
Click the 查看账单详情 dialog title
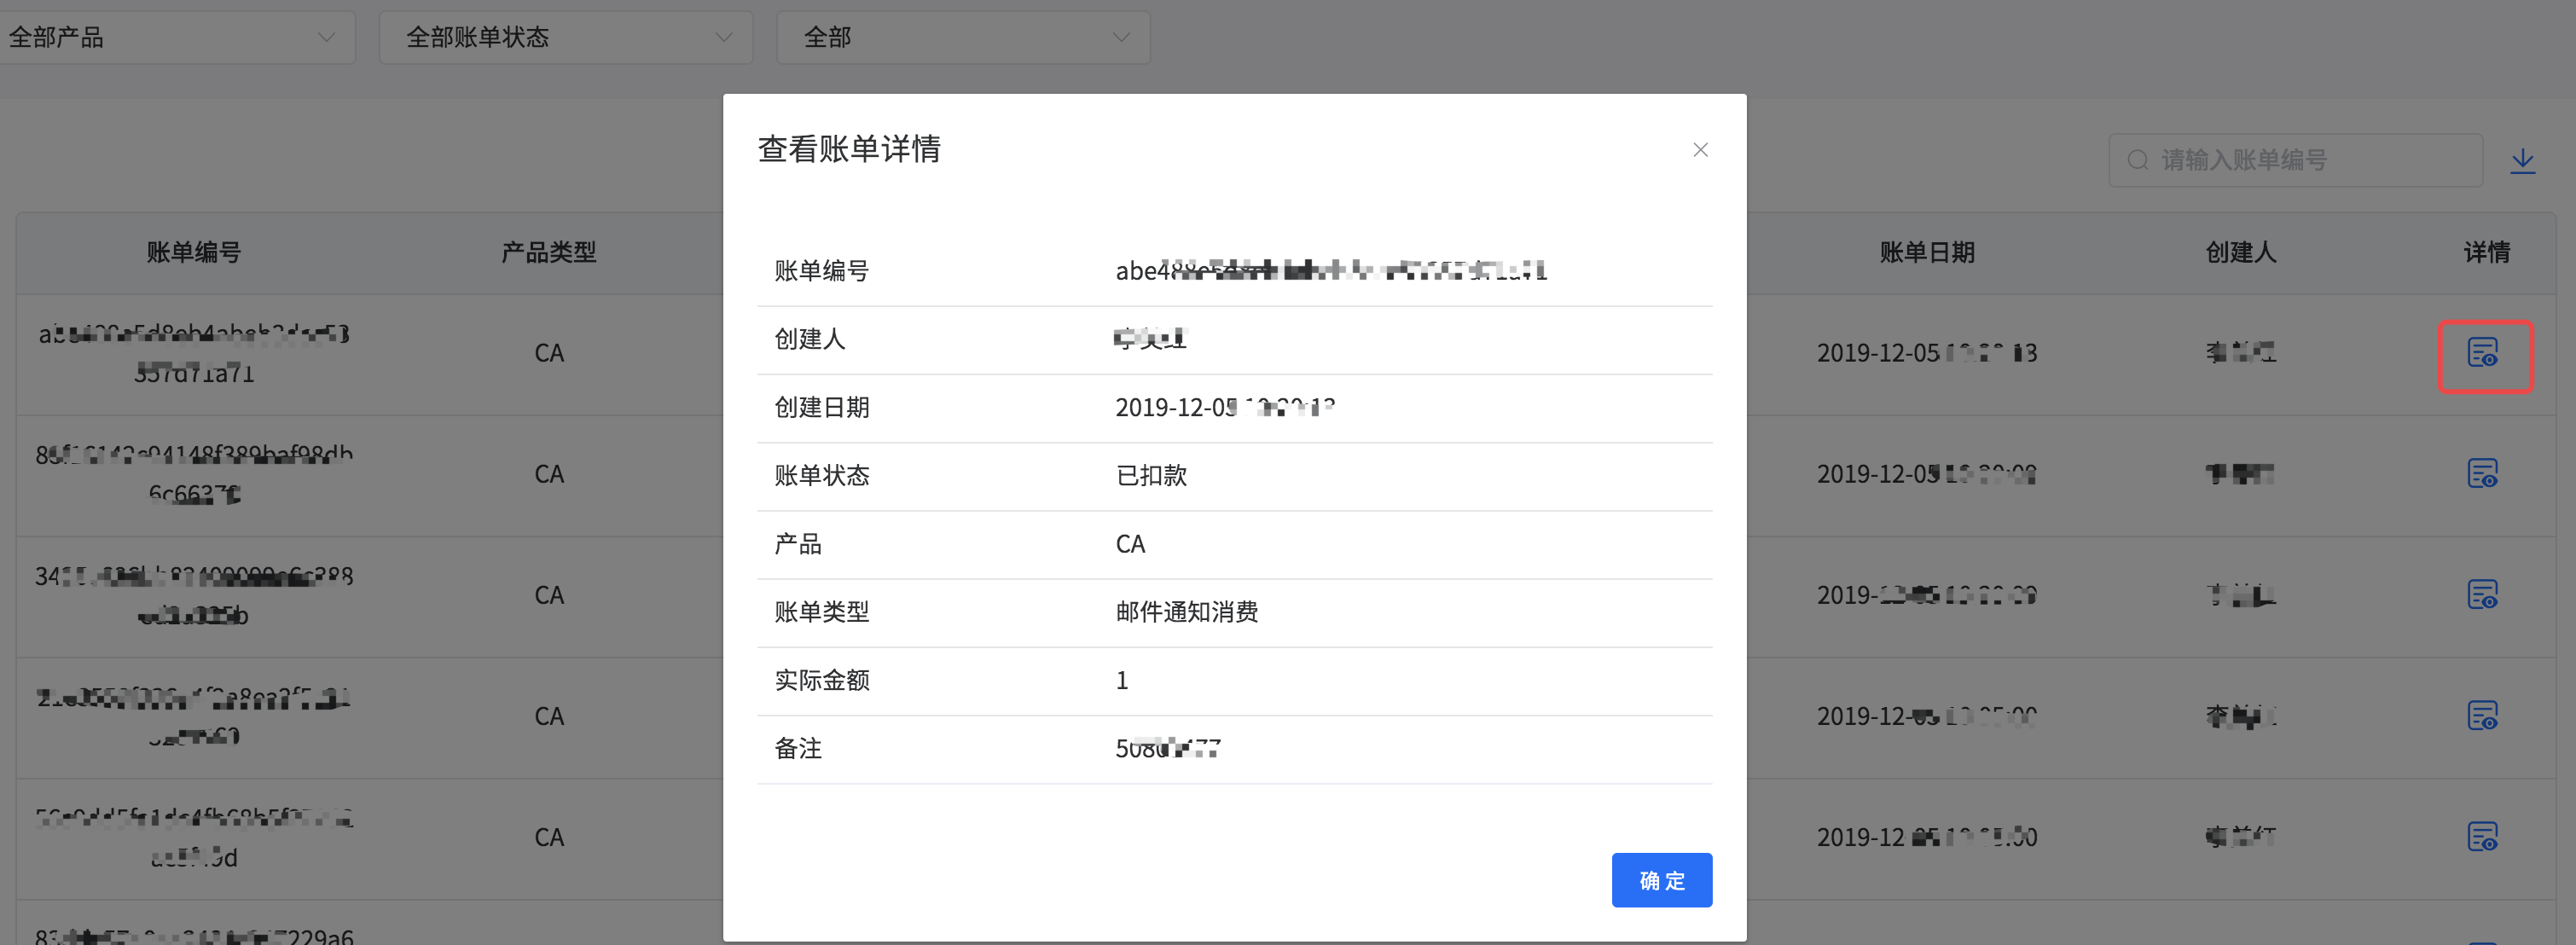point(849,149)
